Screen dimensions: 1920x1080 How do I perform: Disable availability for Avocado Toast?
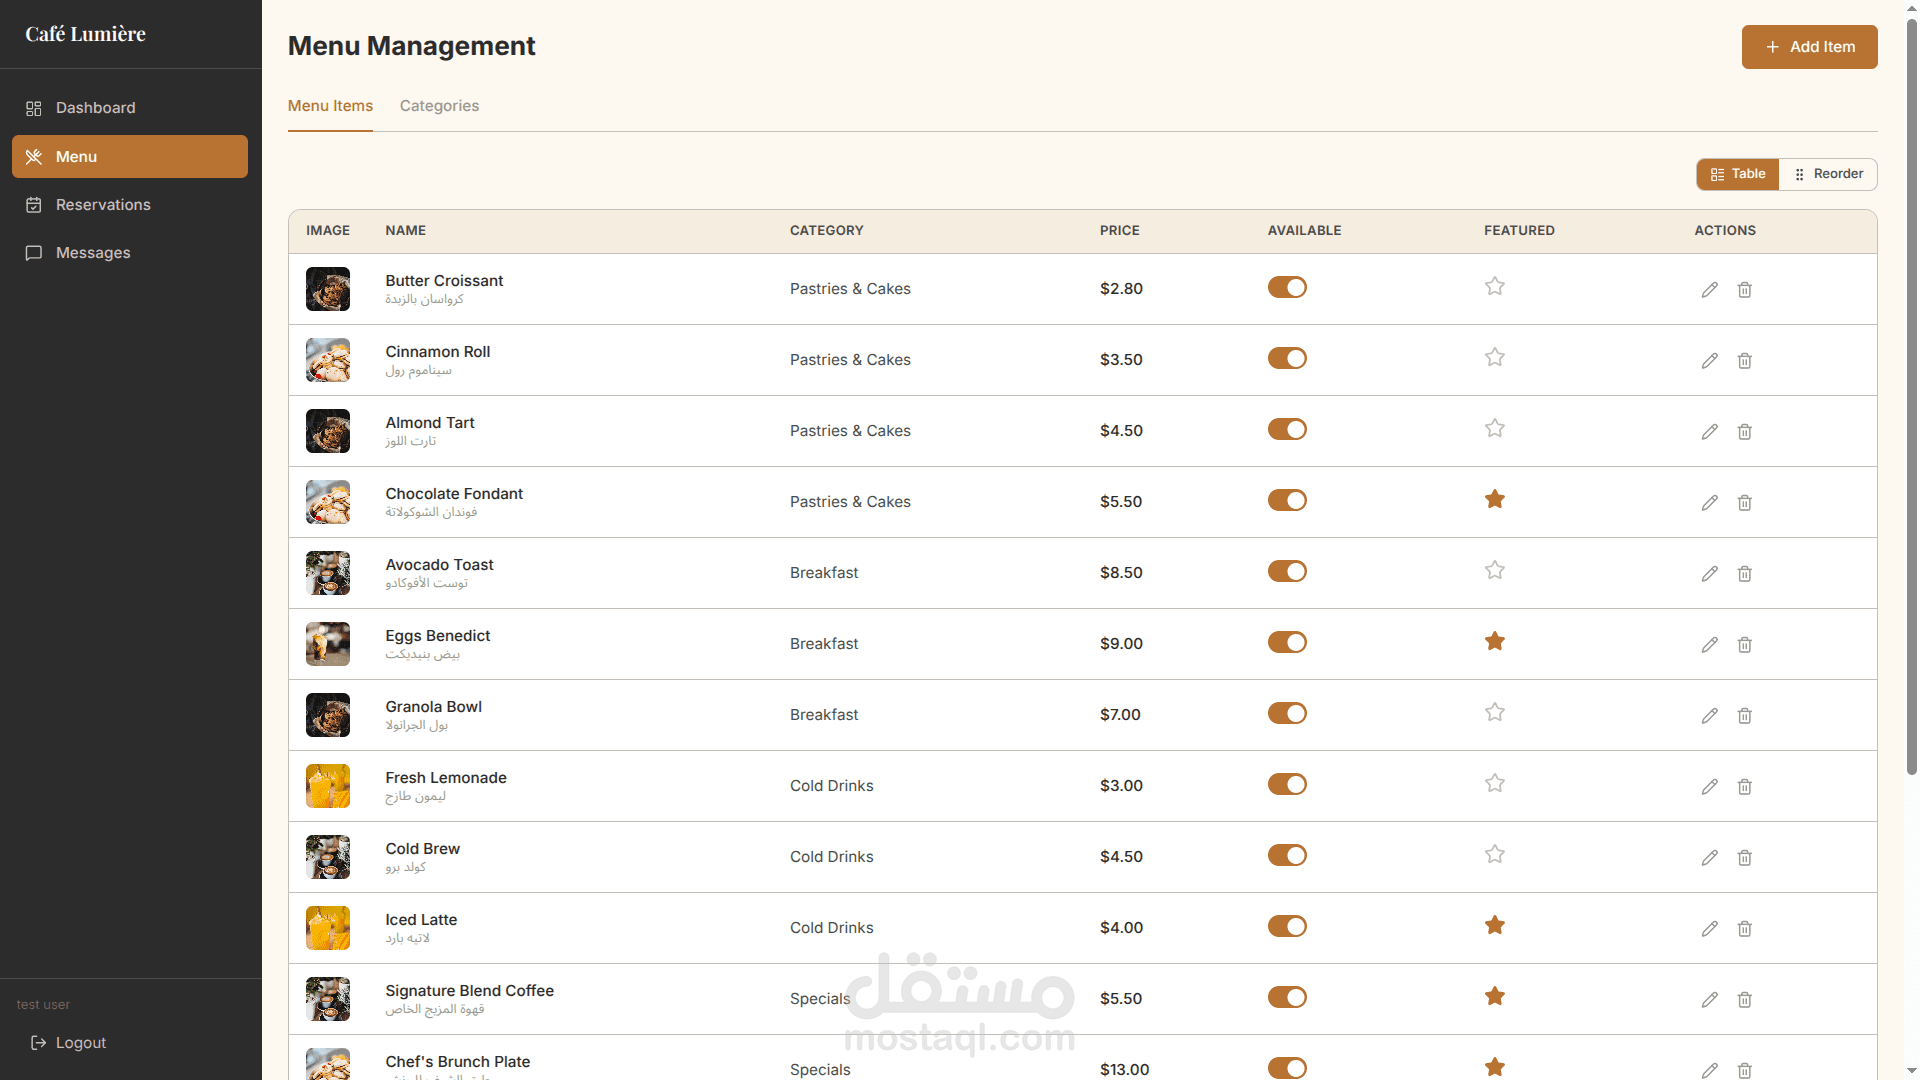click(x=1287, y=572)
